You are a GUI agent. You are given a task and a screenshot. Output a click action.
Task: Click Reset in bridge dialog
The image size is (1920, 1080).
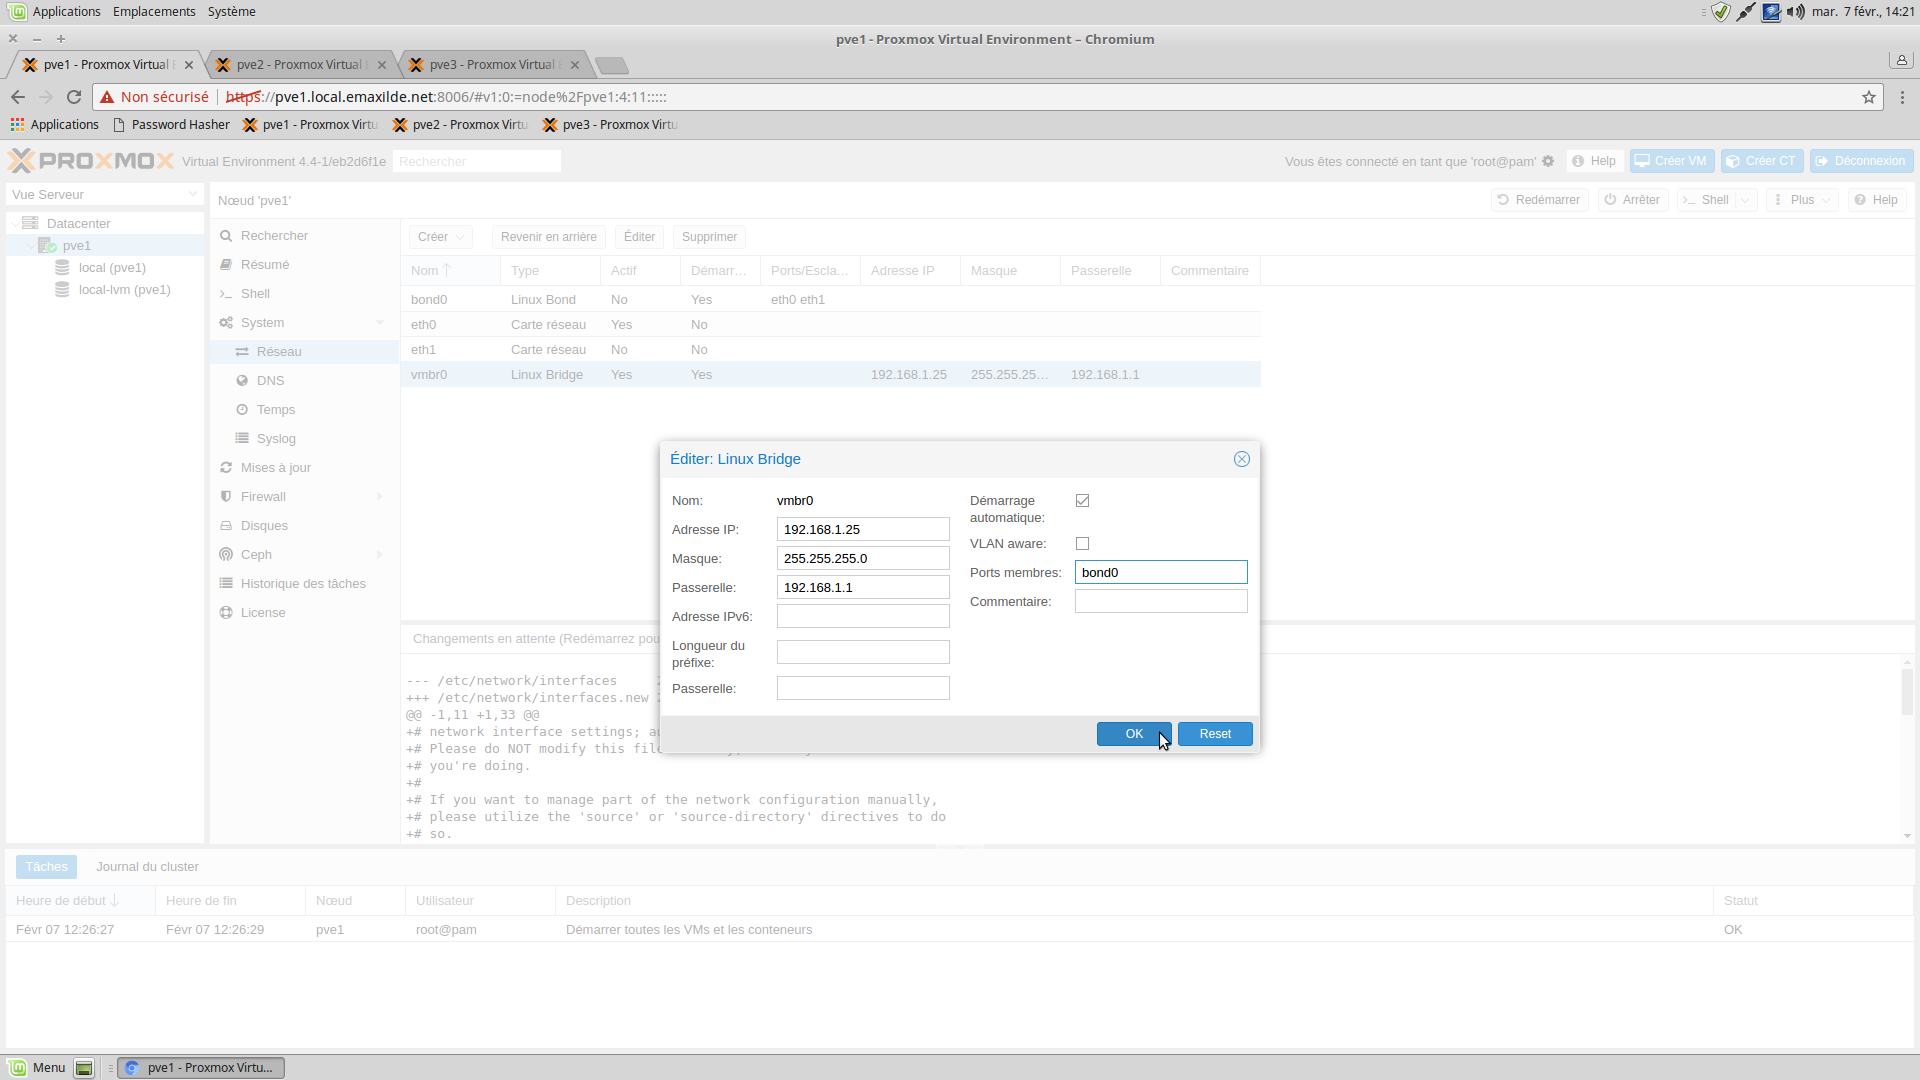1215,734
